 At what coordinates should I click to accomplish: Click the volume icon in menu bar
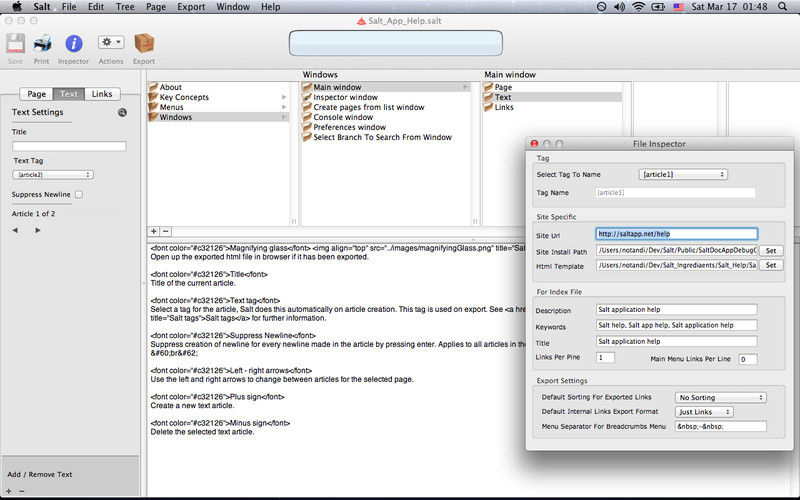tap(619, 7)
